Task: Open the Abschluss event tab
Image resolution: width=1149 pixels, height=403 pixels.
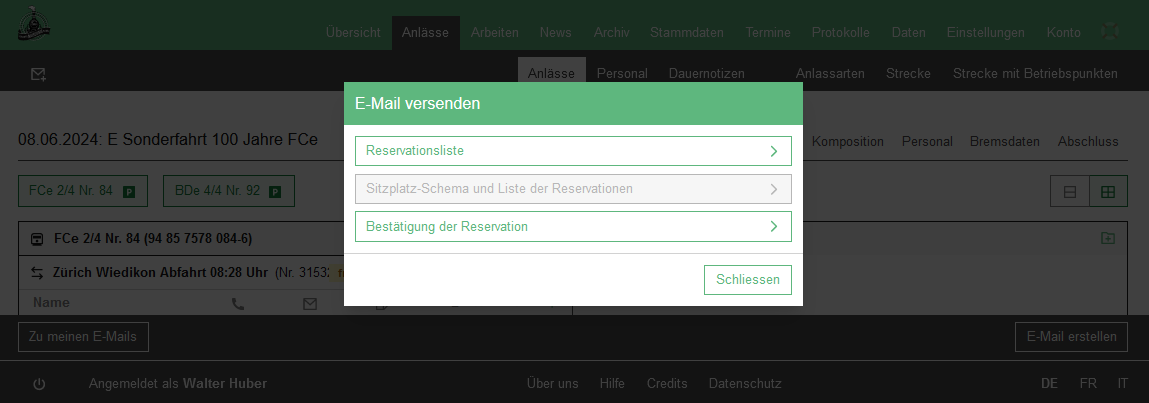Action: tap(1088, 141)
